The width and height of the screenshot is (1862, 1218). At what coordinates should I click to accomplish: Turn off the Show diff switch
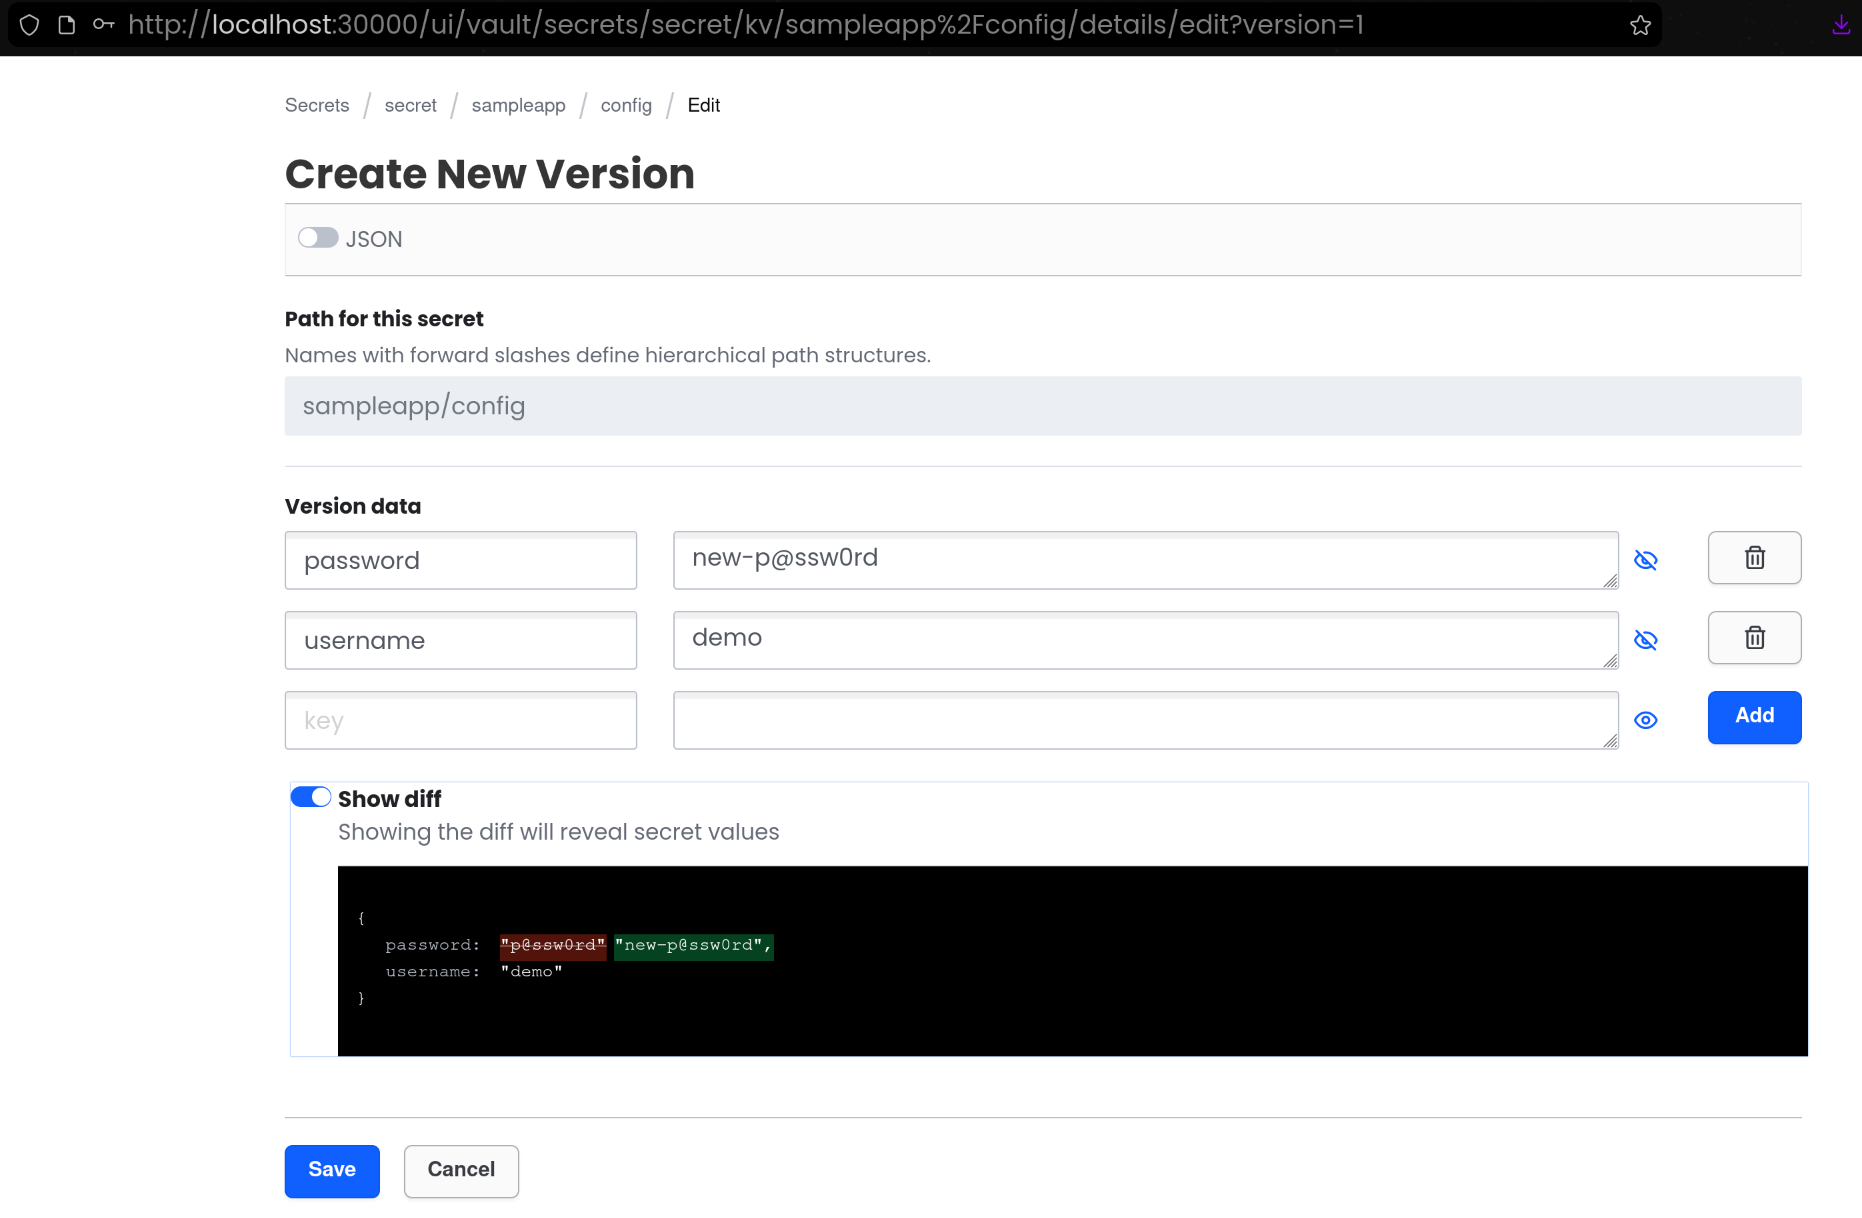pos(311,797)
